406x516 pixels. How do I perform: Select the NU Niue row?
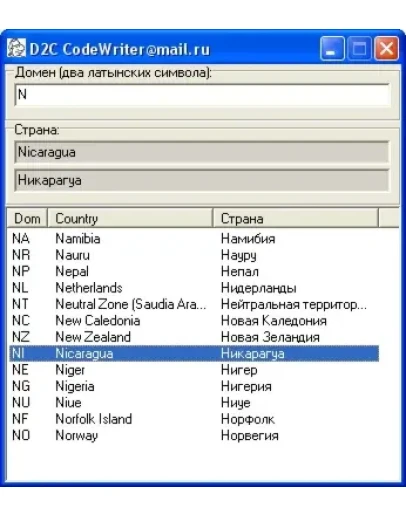tap(194, 402)
